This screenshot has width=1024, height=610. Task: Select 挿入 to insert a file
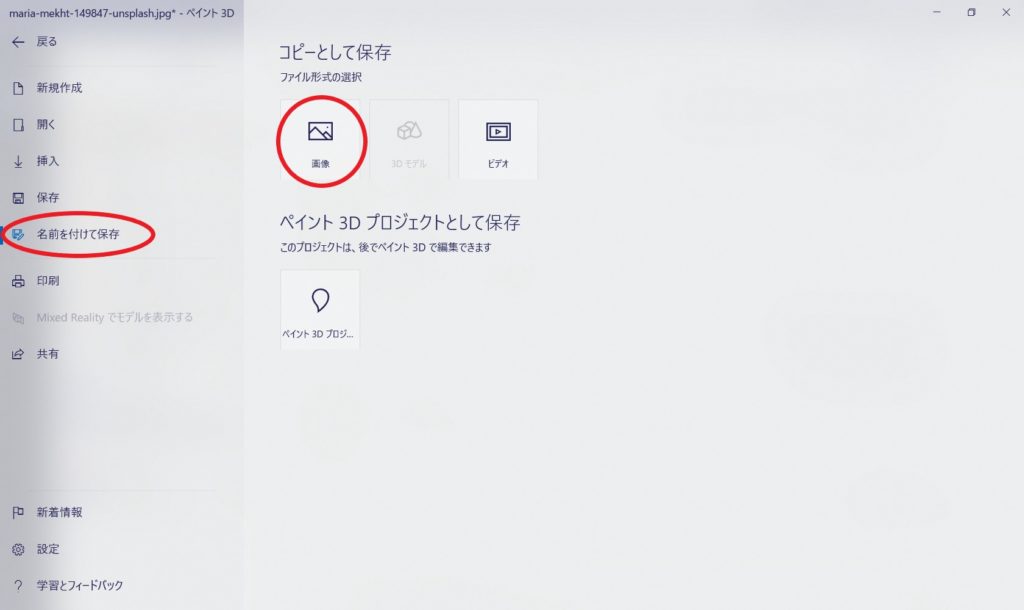tap(36, 161)
